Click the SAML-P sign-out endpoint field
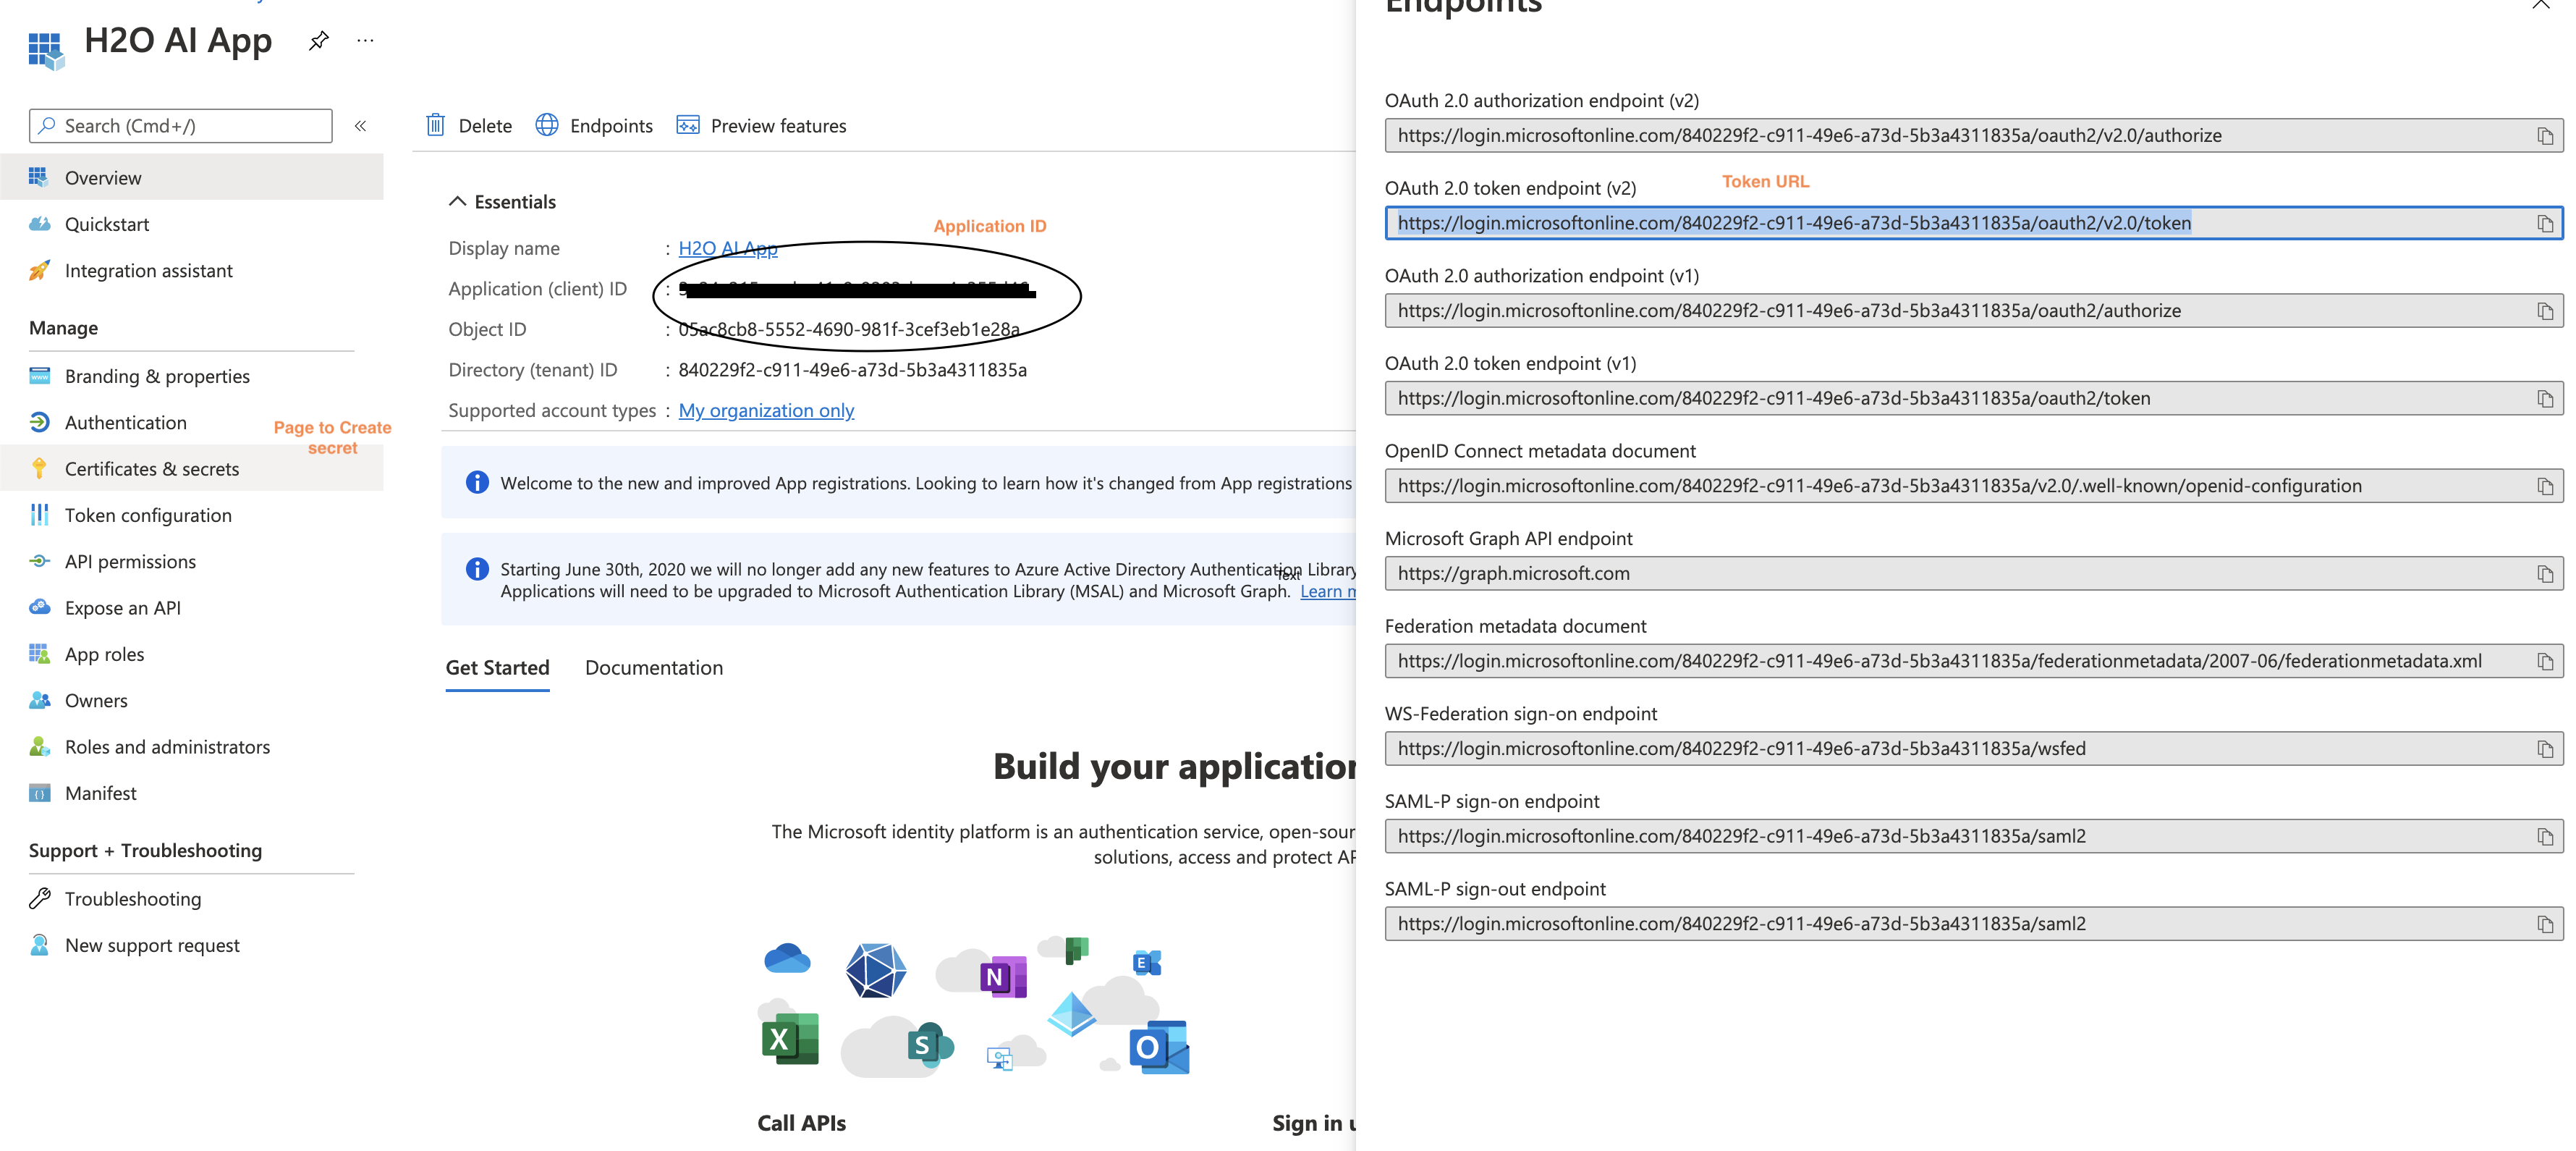 point(1973,923)
